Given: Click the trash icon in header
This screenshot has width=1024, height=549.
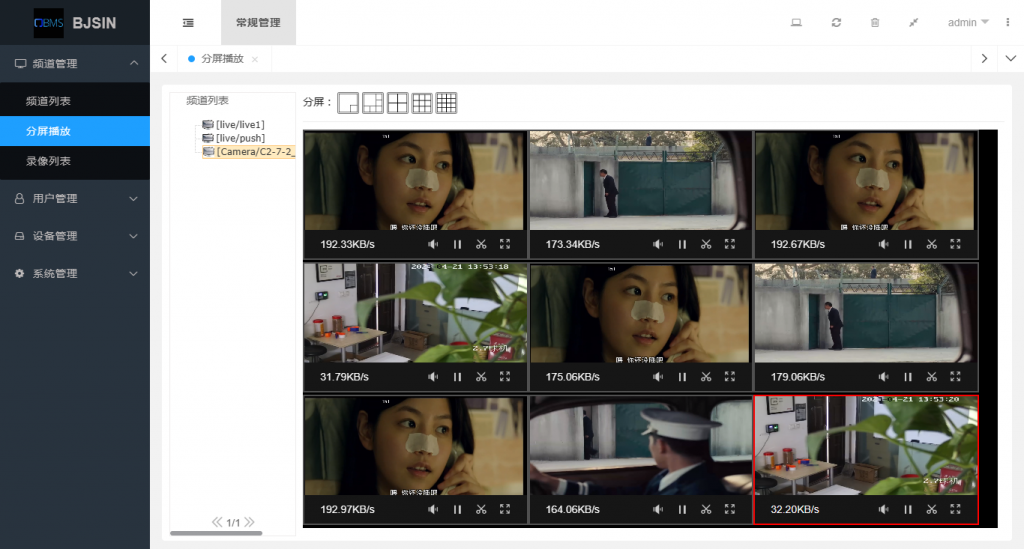Looking at the screenshot, I should 875,22.
